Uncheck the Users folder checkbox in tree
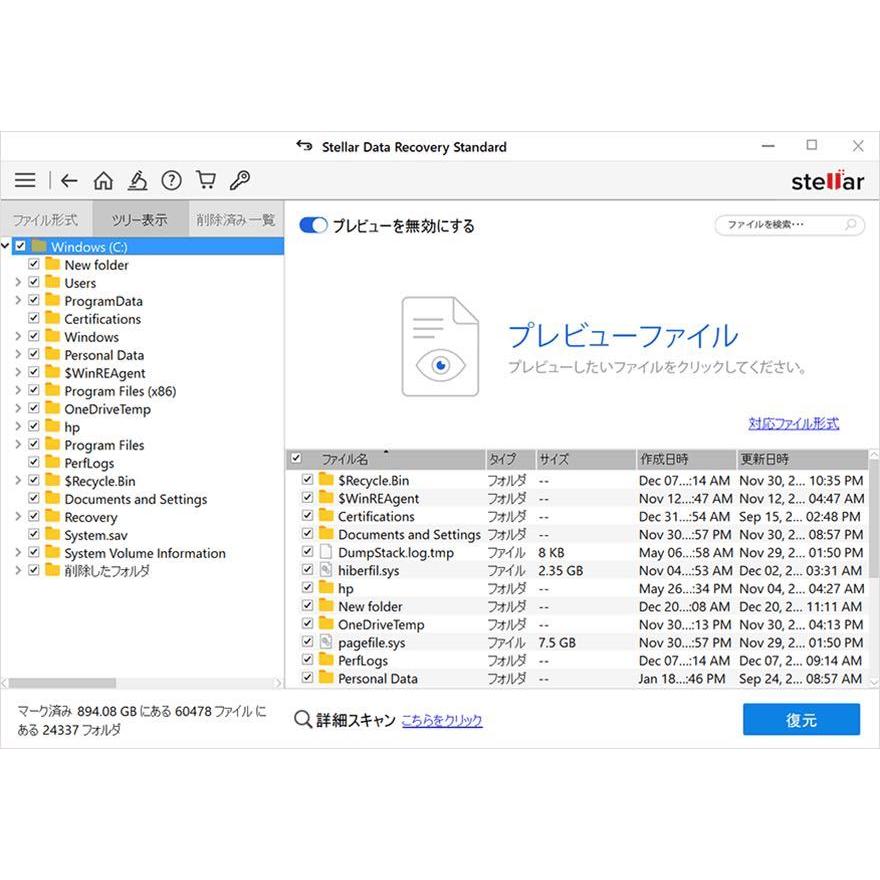The width and height of the screenshot is (880, 880). pyautogui.click(x=35, y=283)
